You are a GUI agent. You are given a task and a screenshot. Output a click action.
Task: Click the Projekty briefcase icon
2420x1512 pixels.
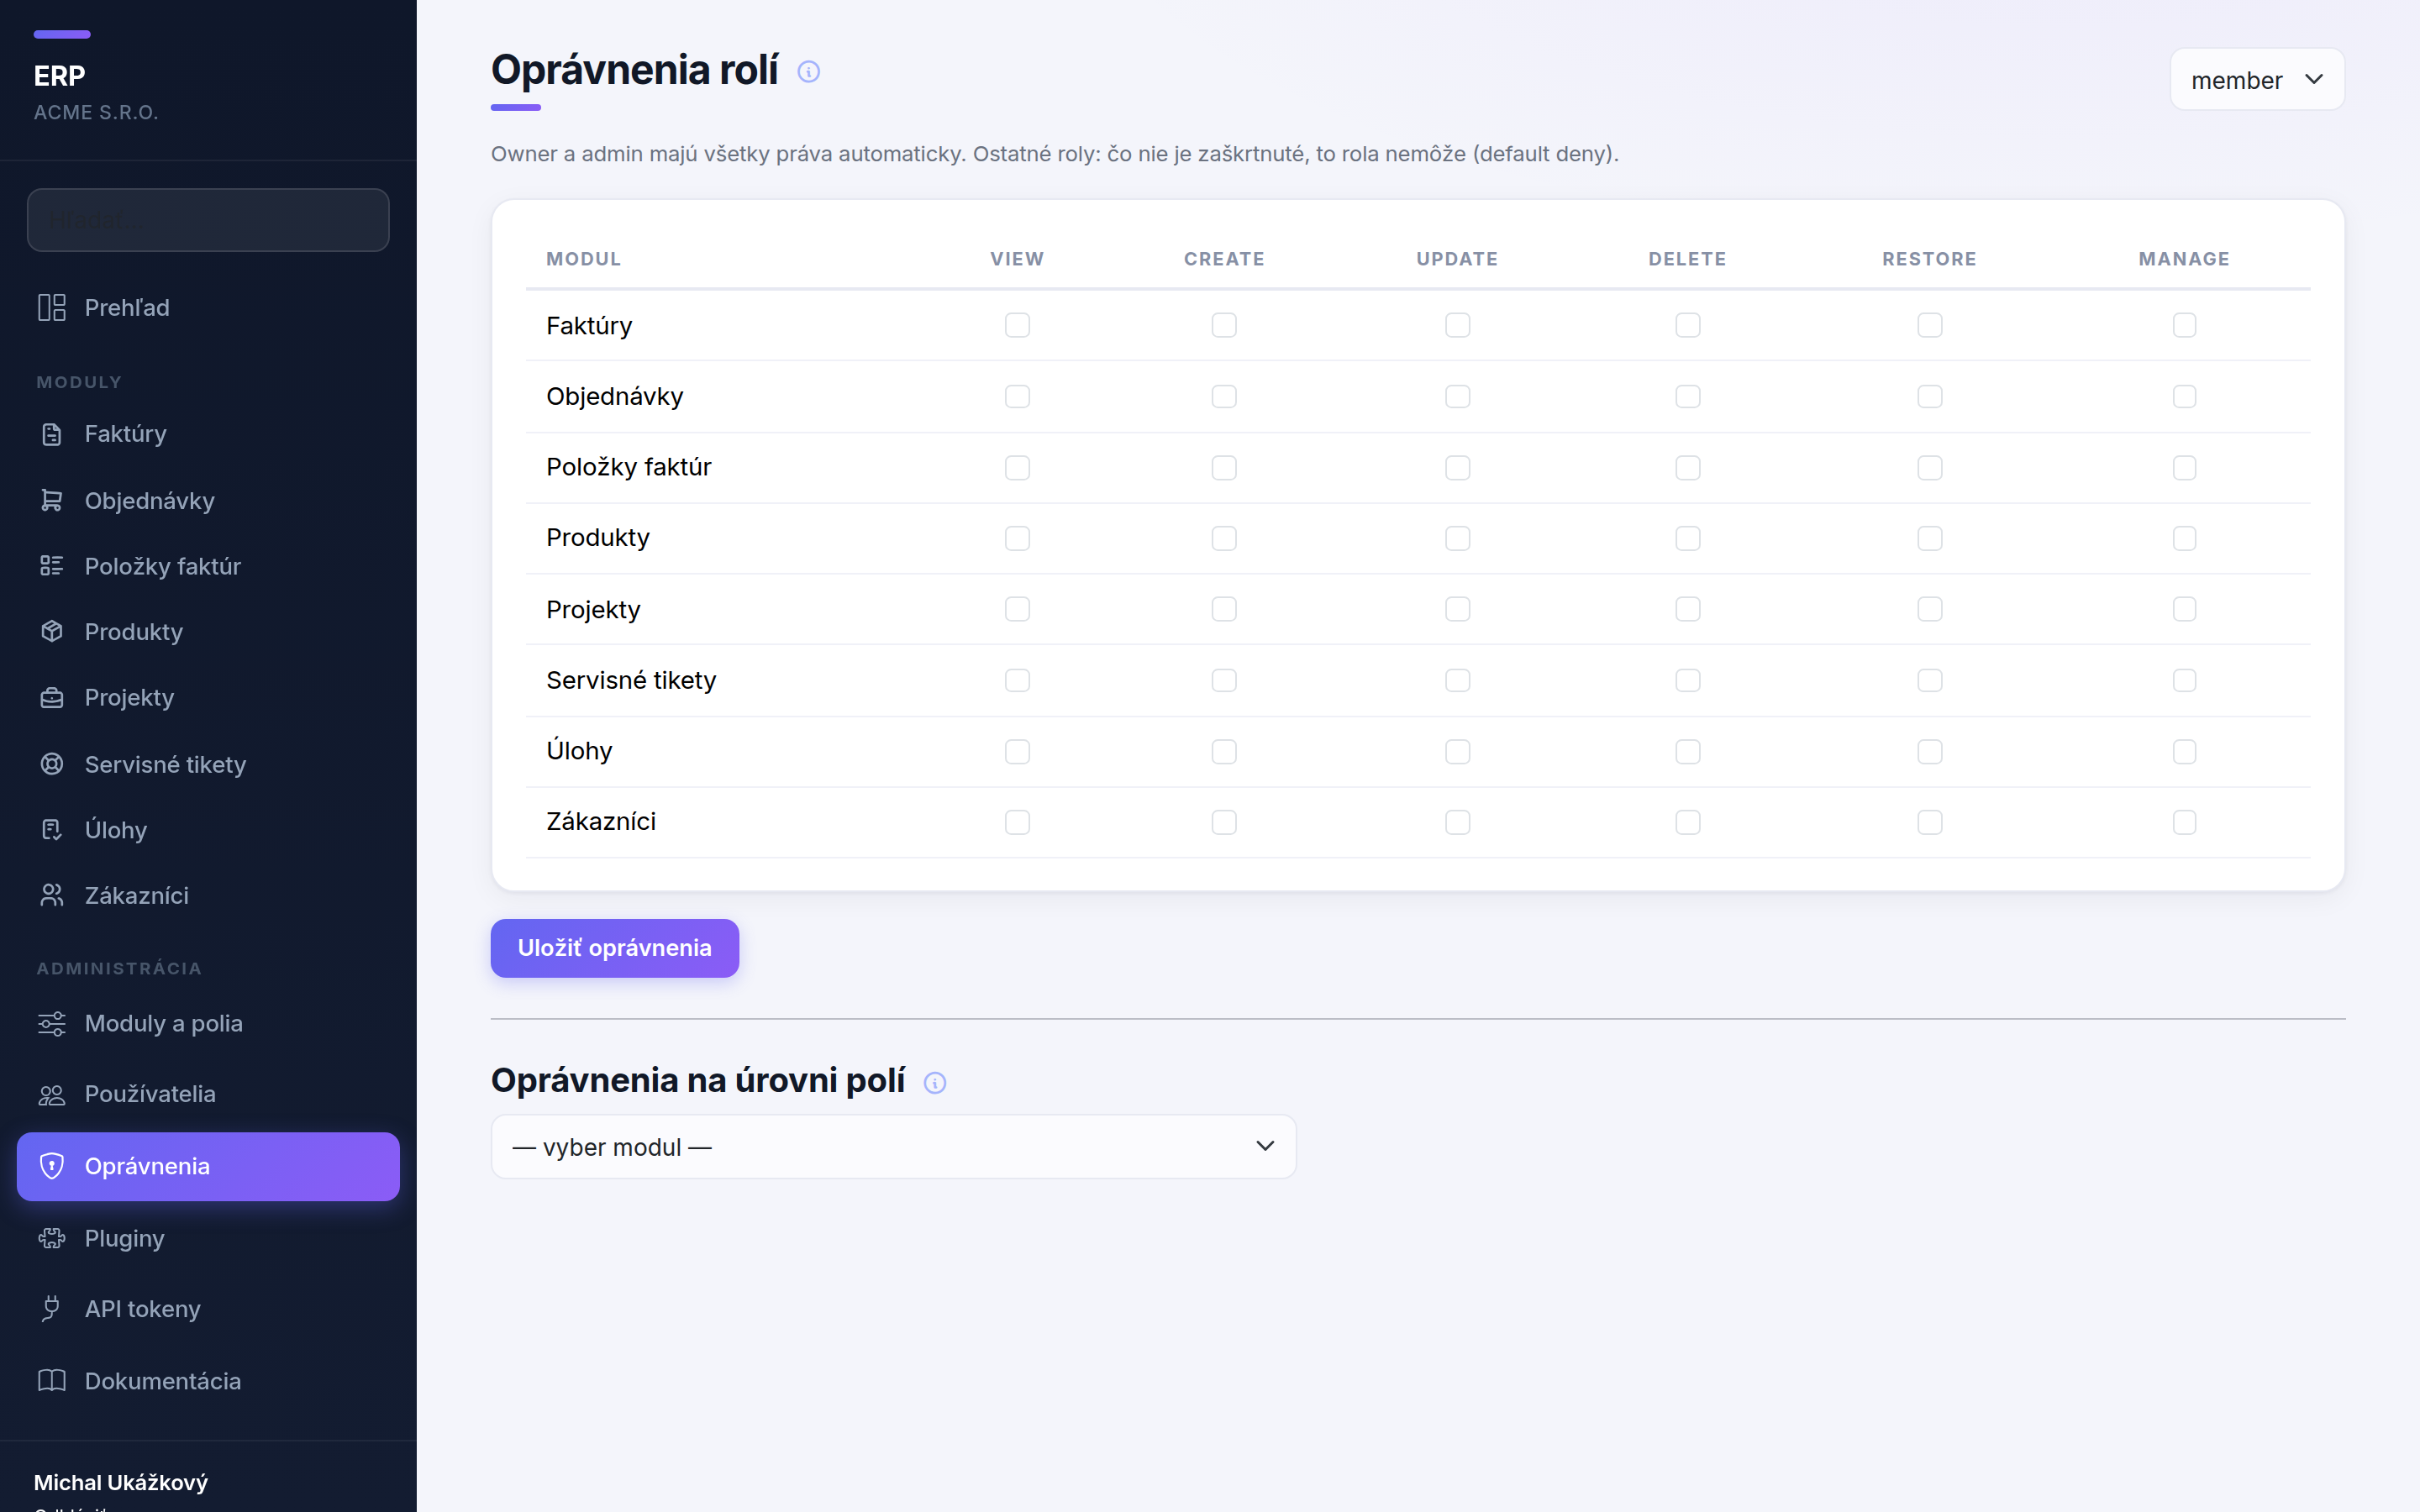click(x=51, y=697)
